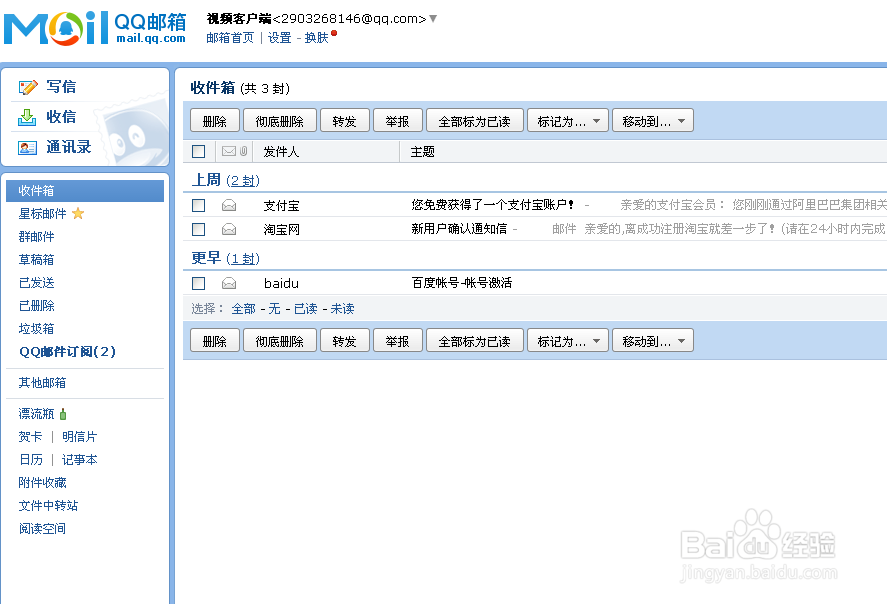
Task: Check the baidu email checkbox
Action: coord(199,283)
